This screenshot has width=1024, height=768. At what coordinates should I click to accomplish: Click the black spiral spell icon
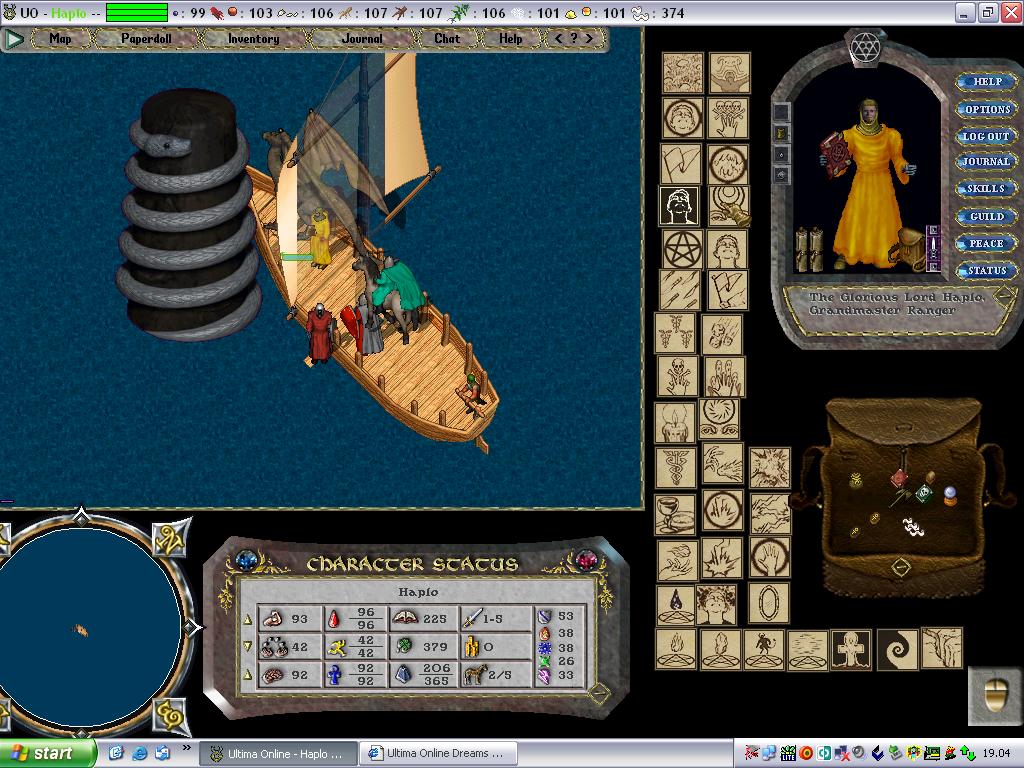897,649
